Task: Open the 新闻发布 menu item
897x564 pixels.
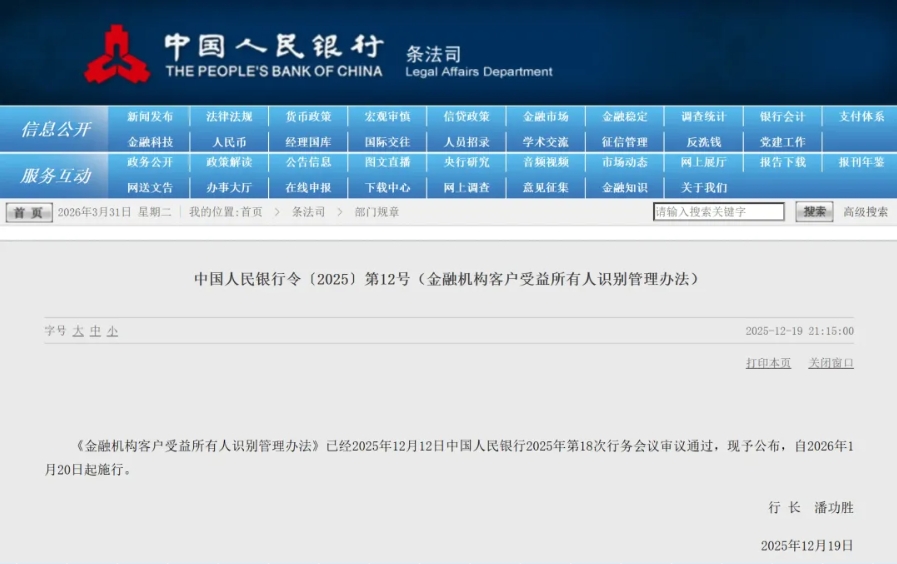Action: click(x=150, y=117)
